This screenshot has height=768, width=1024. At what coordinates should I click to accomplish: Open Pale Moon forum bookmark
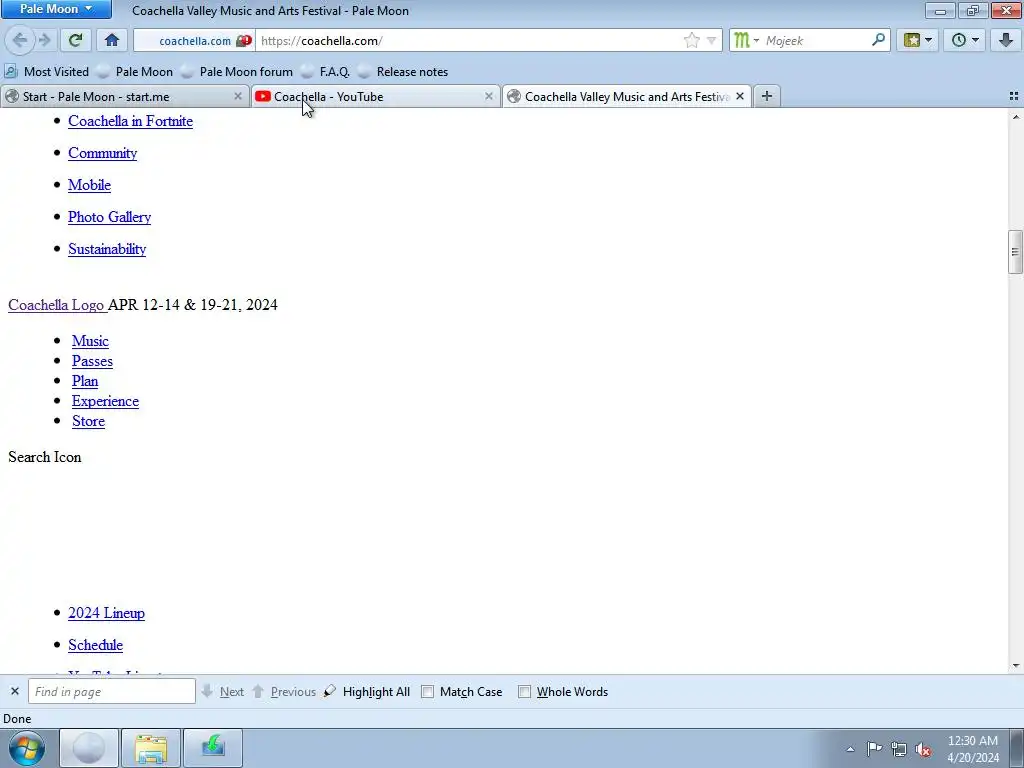[236, 71]
